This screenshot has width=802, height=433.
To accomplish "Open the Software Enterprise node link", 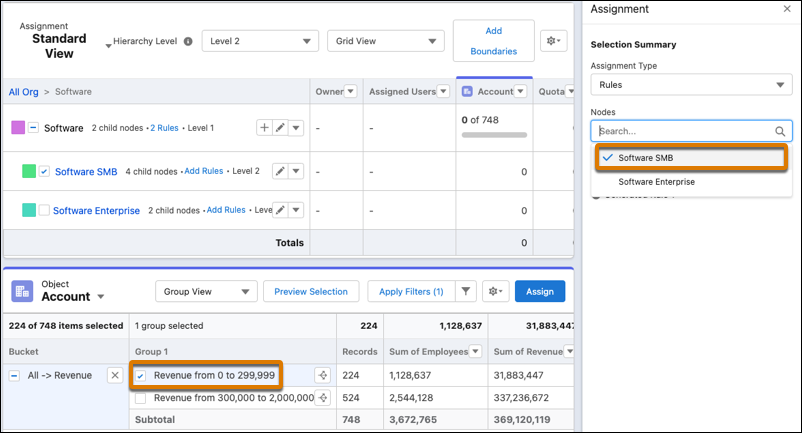I will pos(96,211).
